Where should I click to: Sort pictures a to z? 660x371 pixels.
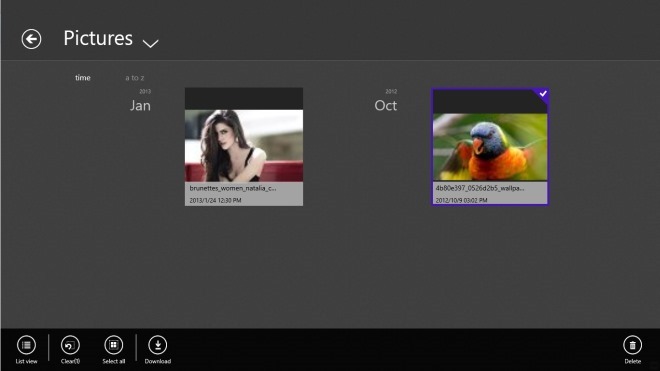(x=135, y=78)
